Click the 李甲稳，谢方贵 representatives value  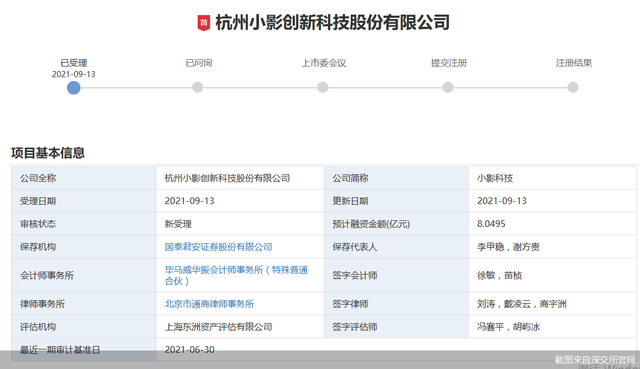tap(508, 247)
